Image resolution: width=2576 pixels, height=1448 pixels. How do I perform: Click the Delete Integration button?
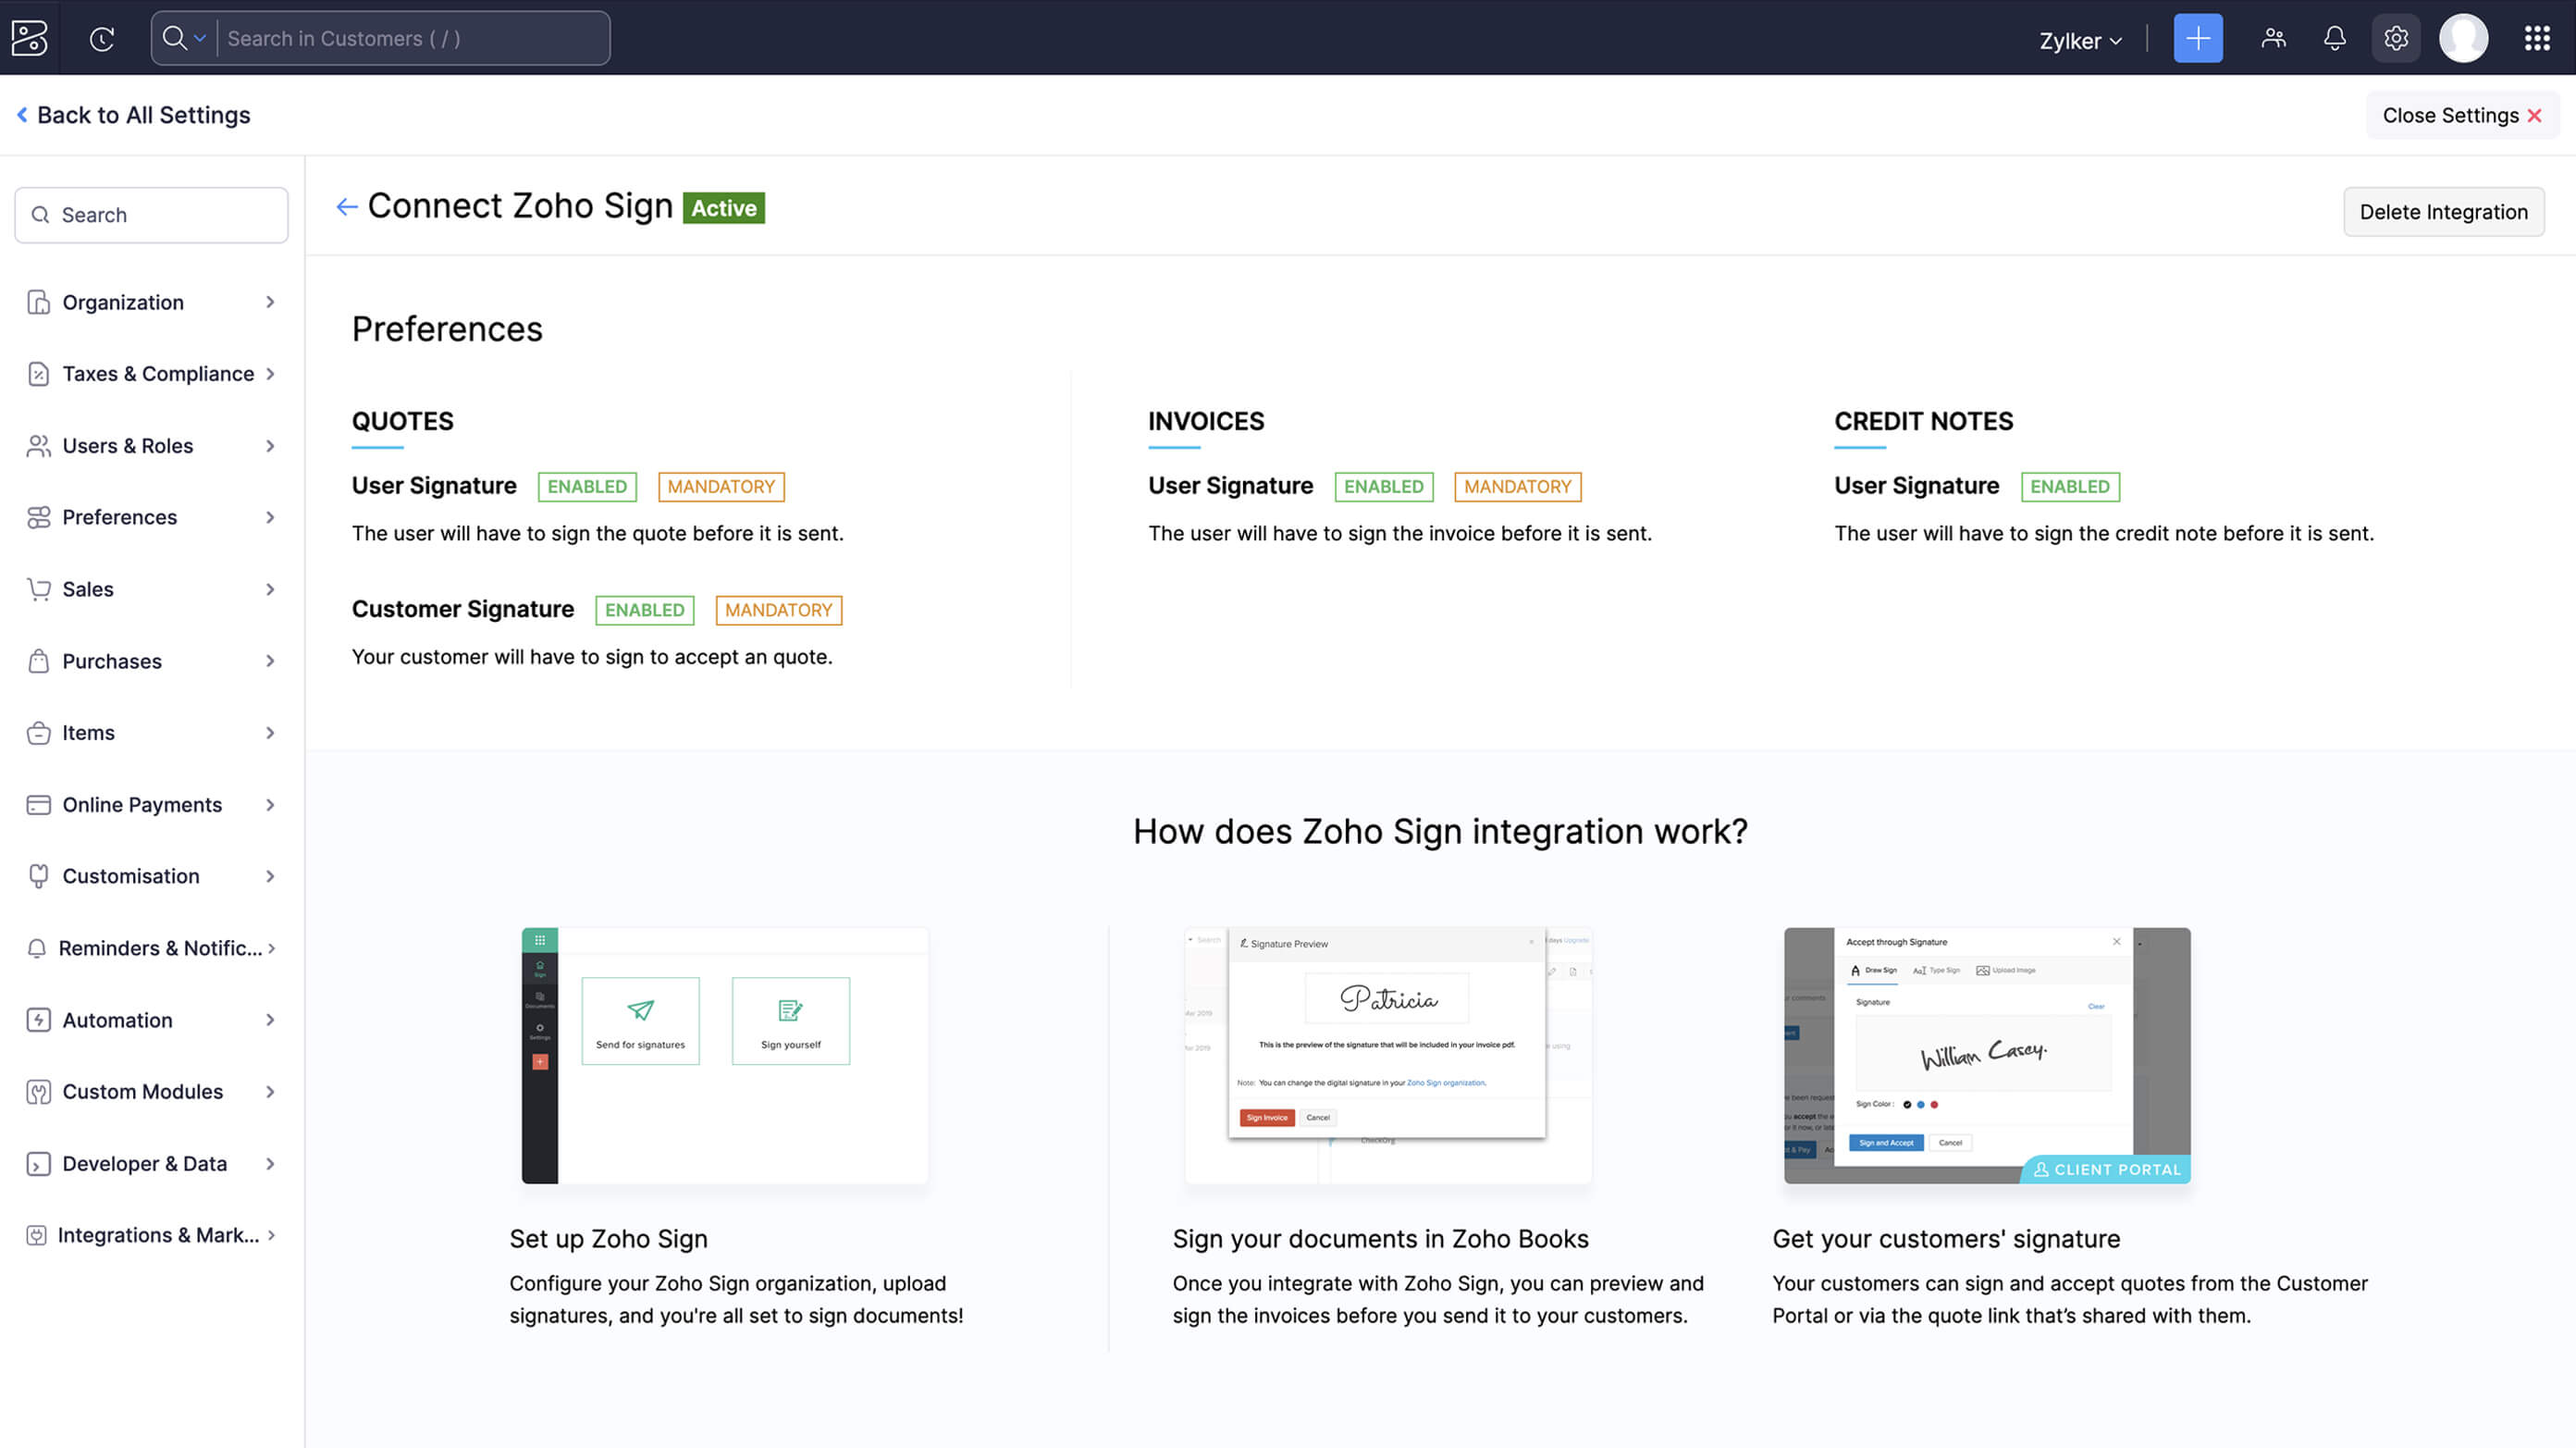click(2443, 212)
